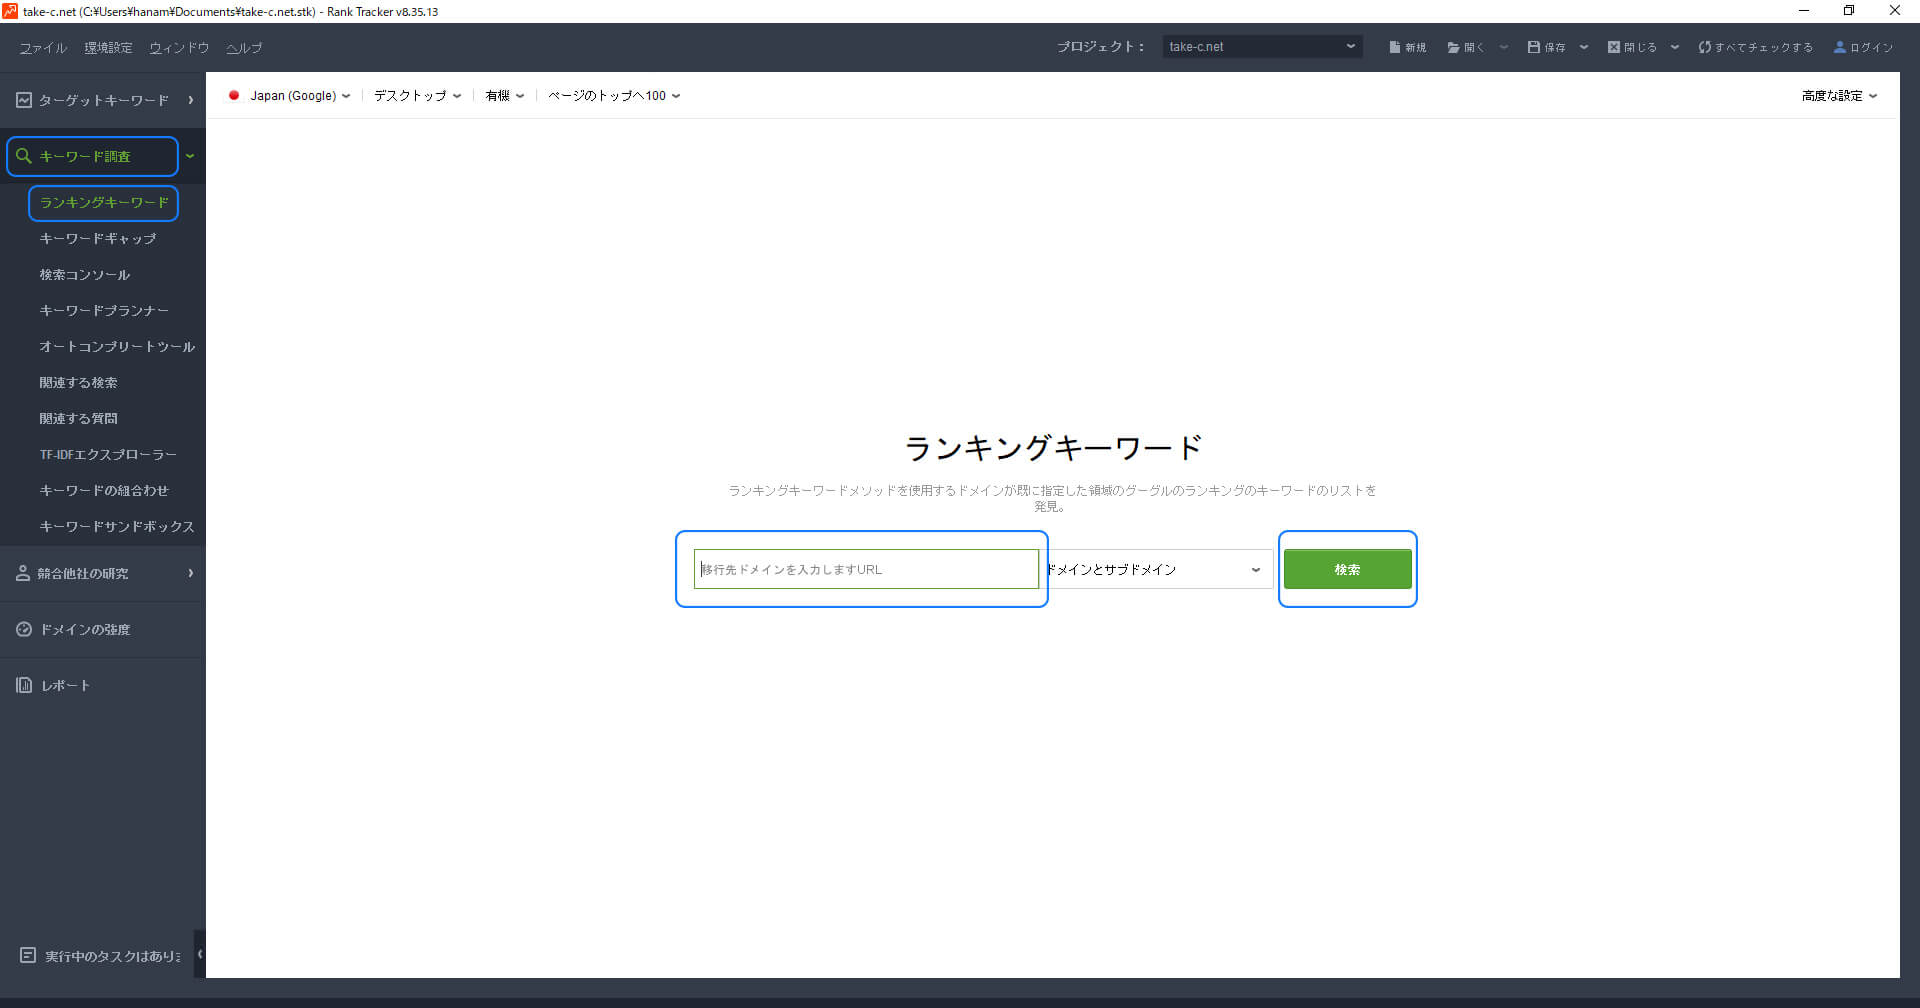1920x1008 pixels.
Task: Click the 閉じる (close project) icon
Action: (1614, 47)
